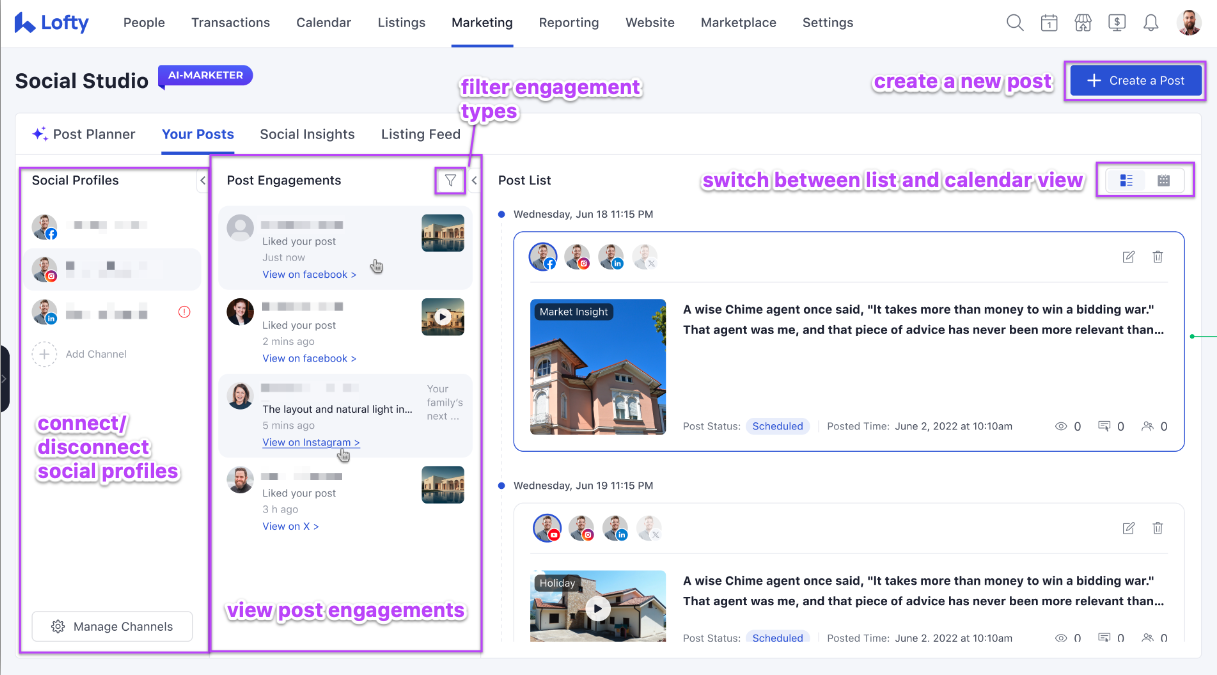The image size is (1217, 675).
Task: Open the View on Instagram link
Action: [310, 442]
